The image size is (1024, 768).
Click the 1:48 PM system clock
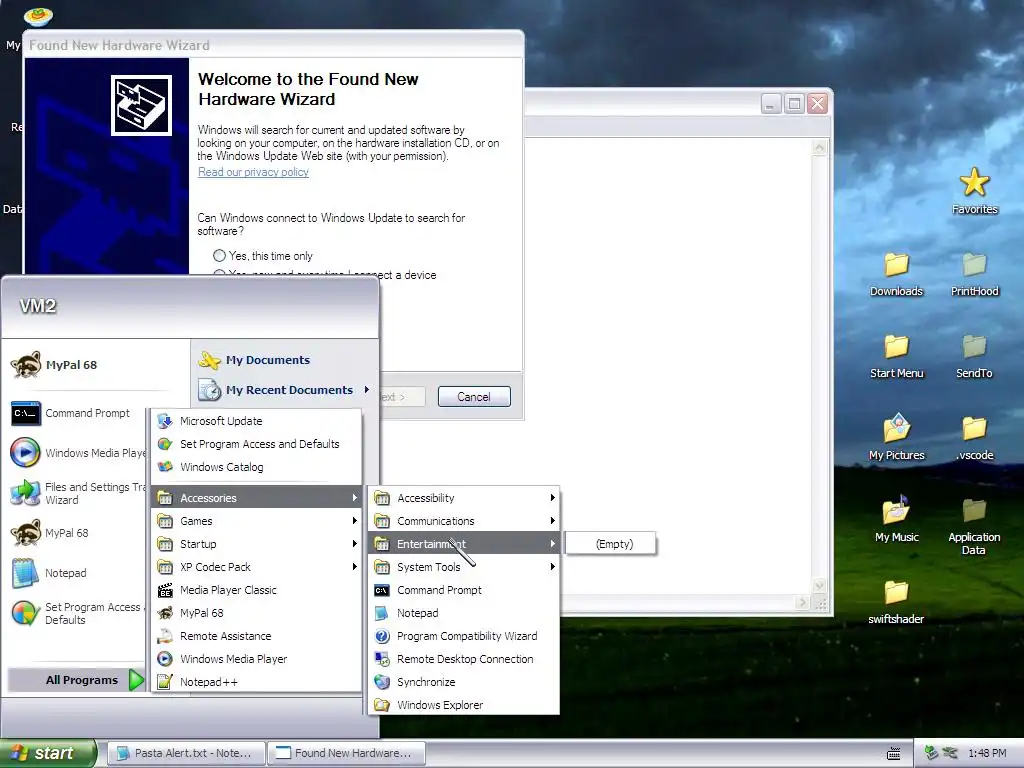pos(987,753)
